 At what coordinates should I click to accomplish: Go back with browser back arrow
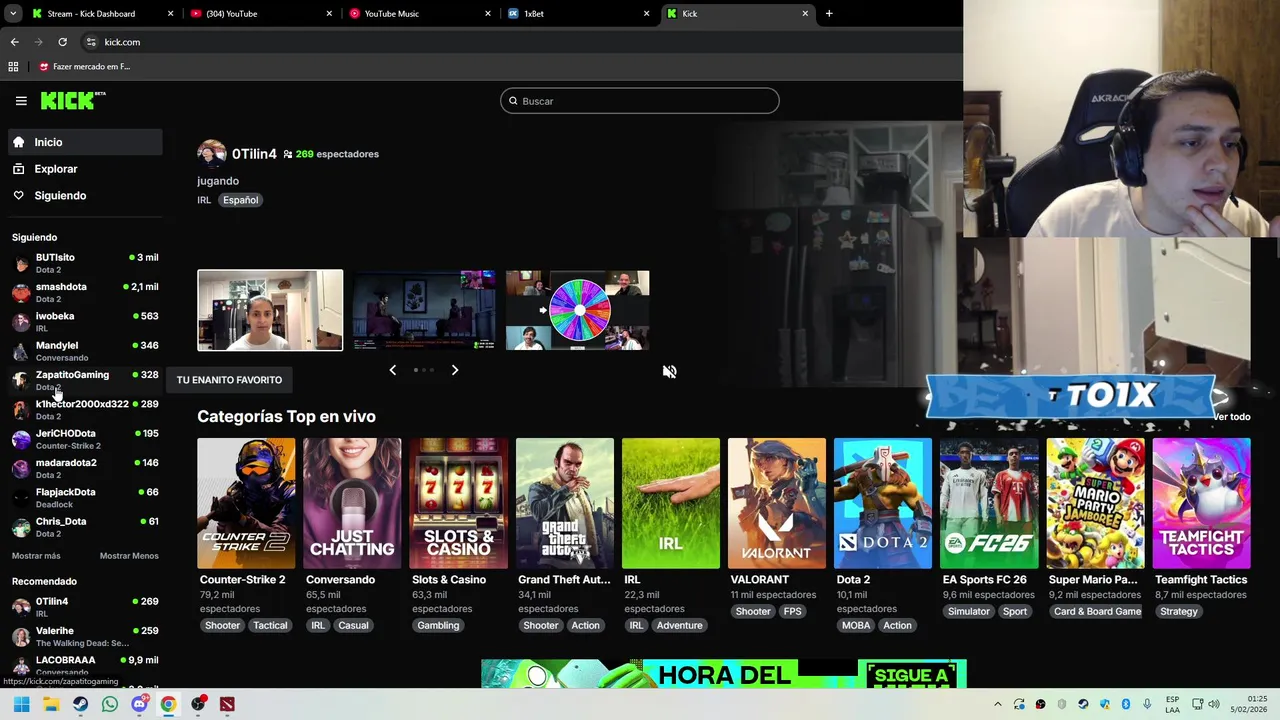pos(14,42)
